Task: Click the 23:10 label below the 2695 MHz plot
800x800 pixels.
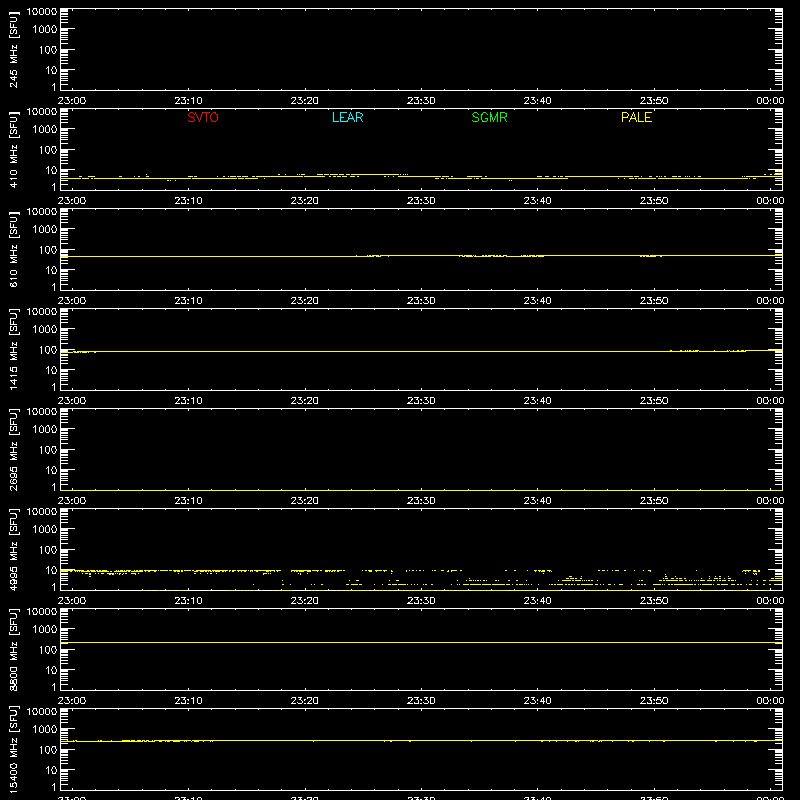Action: (x=188, y=501)
